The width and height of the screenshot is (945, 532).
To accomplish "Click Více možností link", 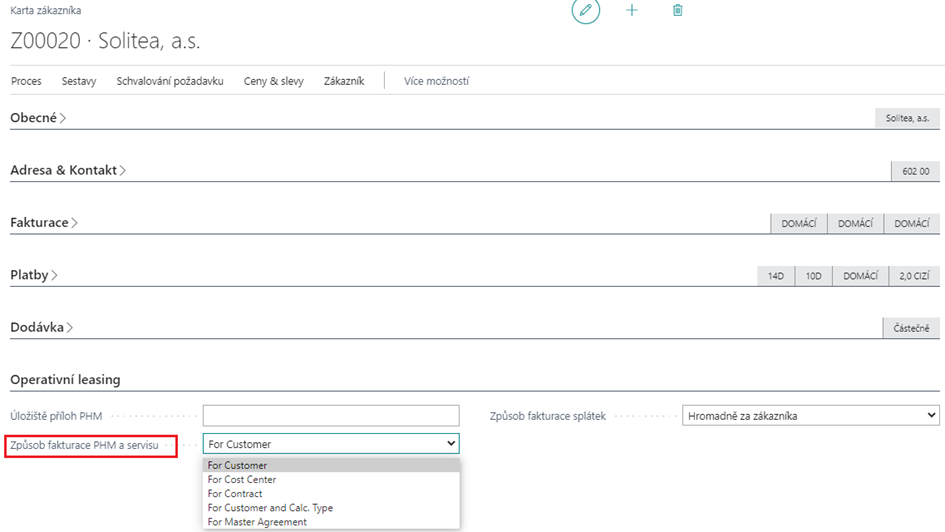I will pos(436,81).
